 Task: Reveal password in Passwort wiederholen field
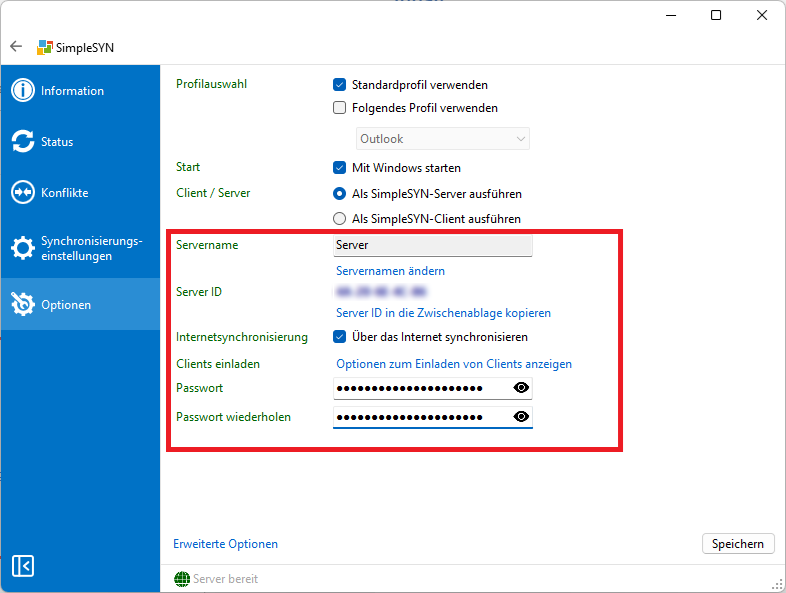[x=520, y=417]
